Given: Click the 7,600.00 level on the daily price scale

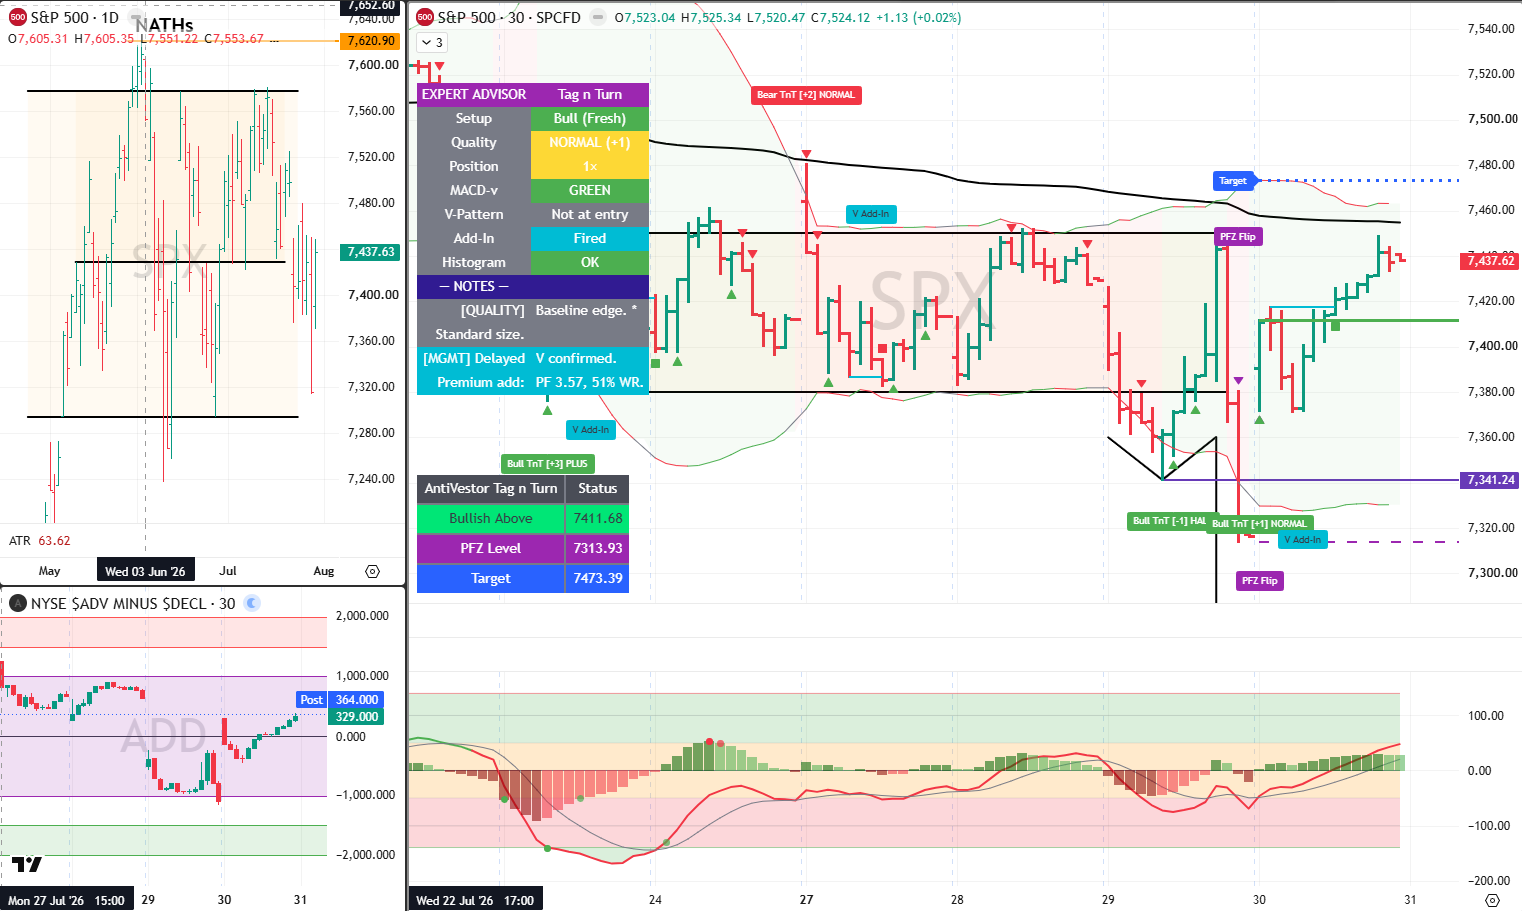Looking at the screenshot, I should pos(373,65).
